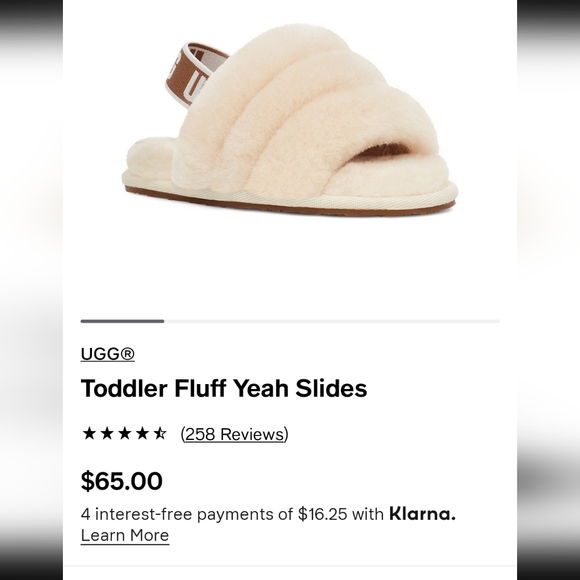Tap the fluffy slipper product image

tap(290, 121)
